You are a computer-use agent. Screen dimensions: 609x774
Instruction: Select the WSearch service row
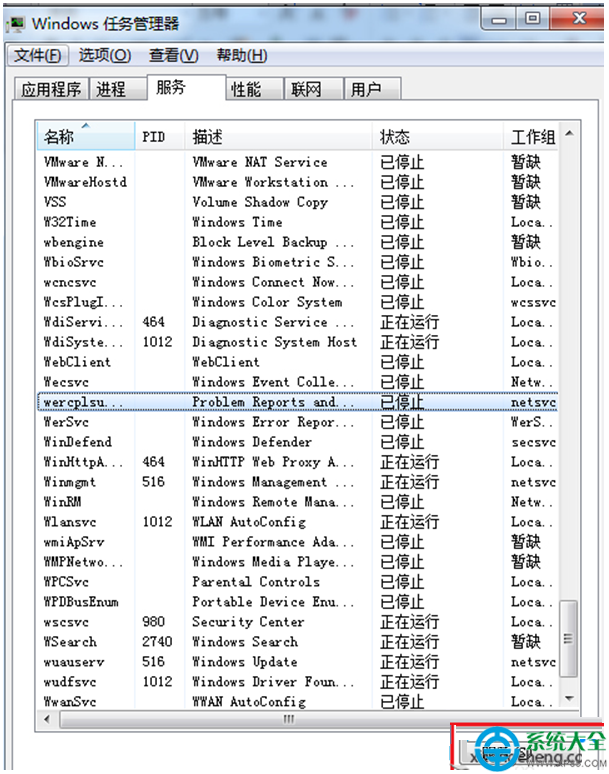point(298,642)
